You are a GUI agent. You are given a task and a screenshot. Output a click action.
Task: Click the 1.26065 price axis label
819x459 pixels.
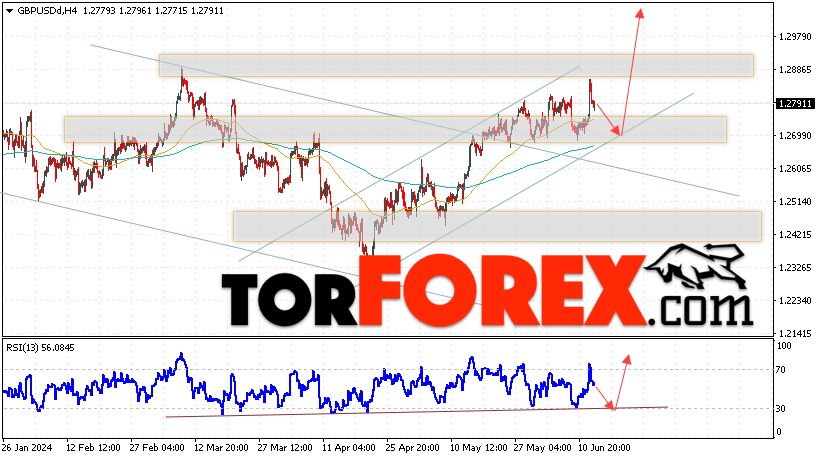(795, 169)
